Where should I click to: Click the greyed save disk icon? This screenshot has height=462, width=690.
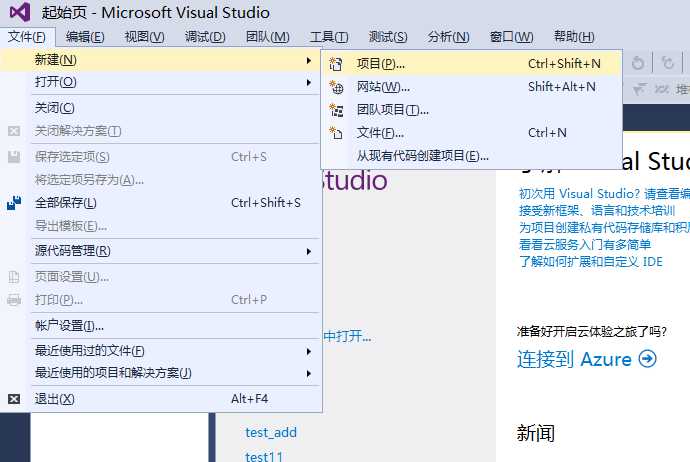14,157
